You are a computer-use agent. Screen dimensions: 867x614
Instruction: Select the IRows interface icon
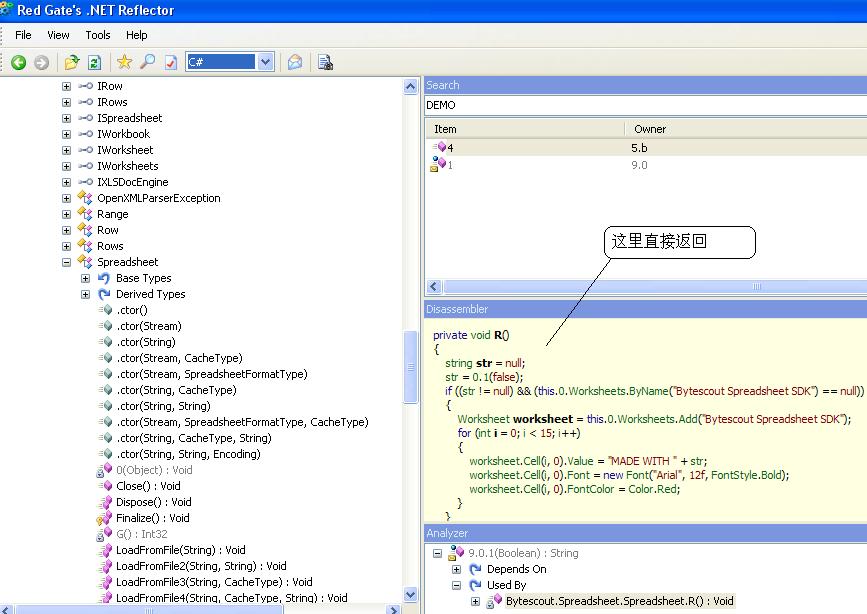85,102
